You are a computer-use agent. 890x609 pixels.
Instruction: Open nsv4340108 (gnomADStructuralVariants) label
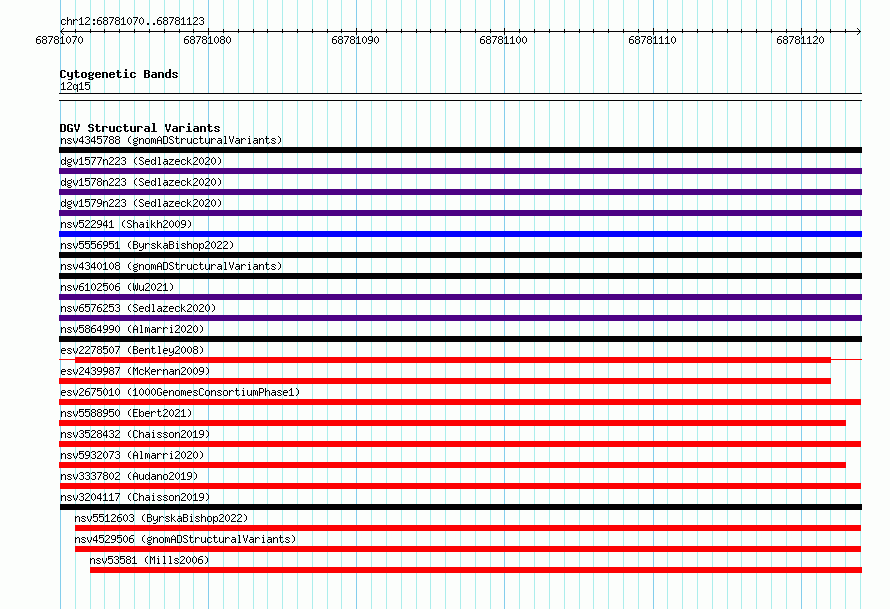[171, 266]
